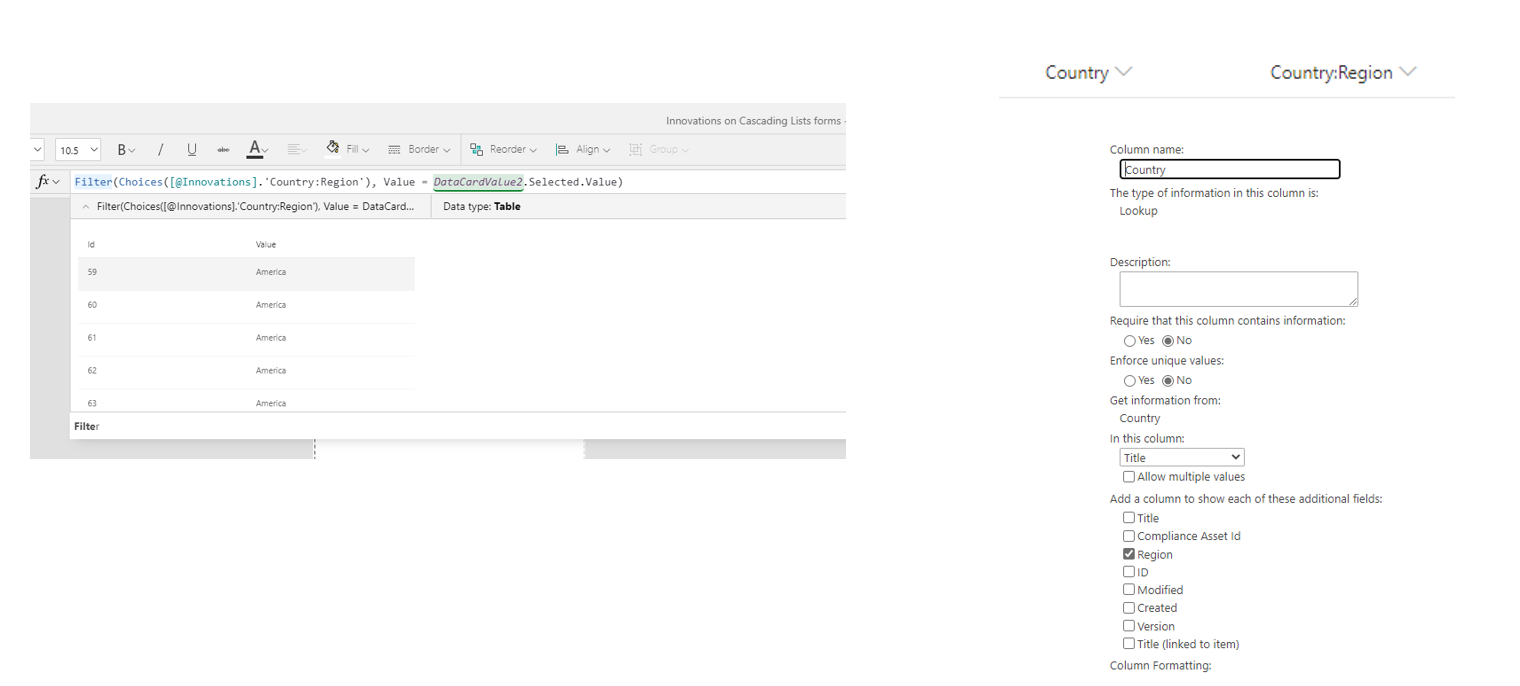Open the Border options
1520x686 pixels.
[419, 148]
